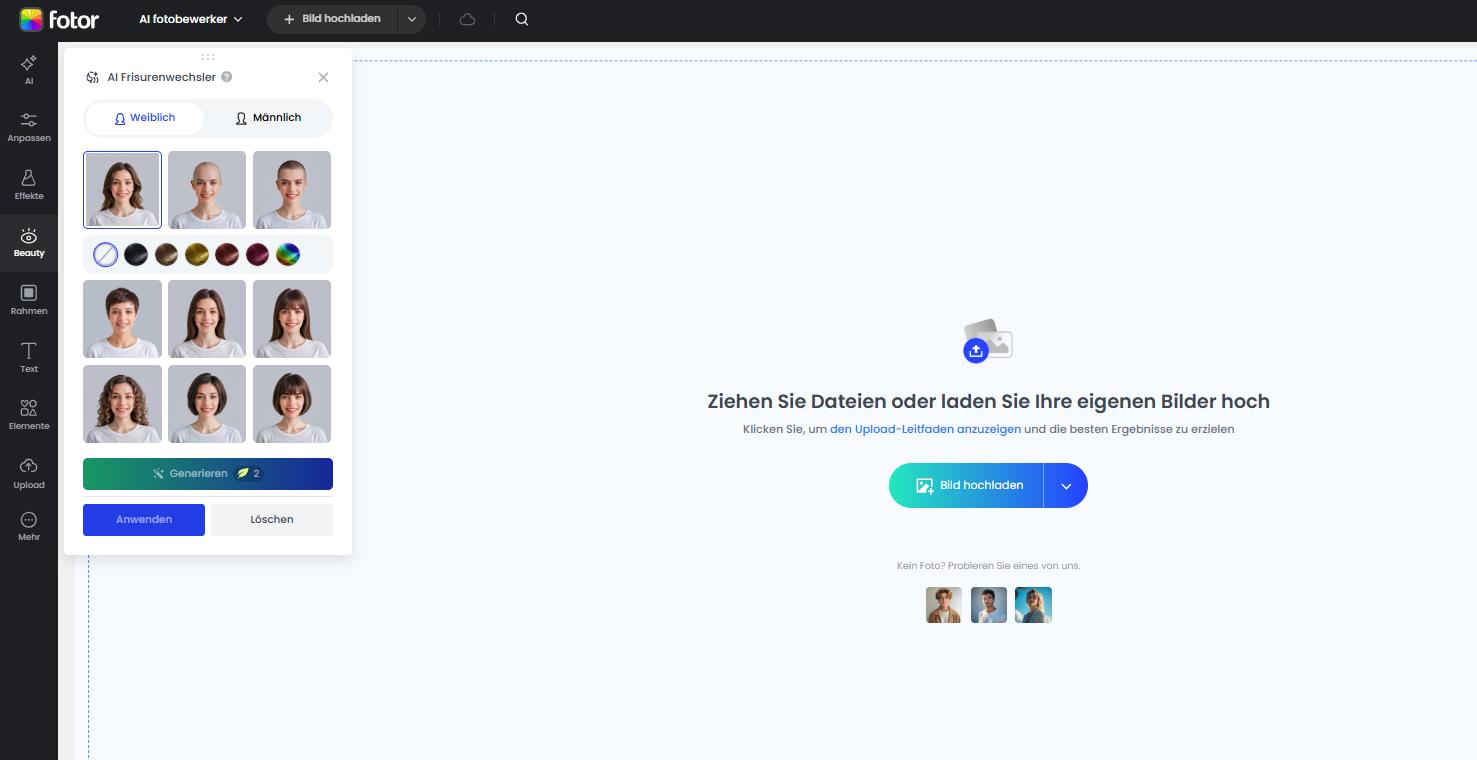Expand arrow next to top Bild hochladen
The height and width of the screenshot is (760, 1477).
coord(412,19)
